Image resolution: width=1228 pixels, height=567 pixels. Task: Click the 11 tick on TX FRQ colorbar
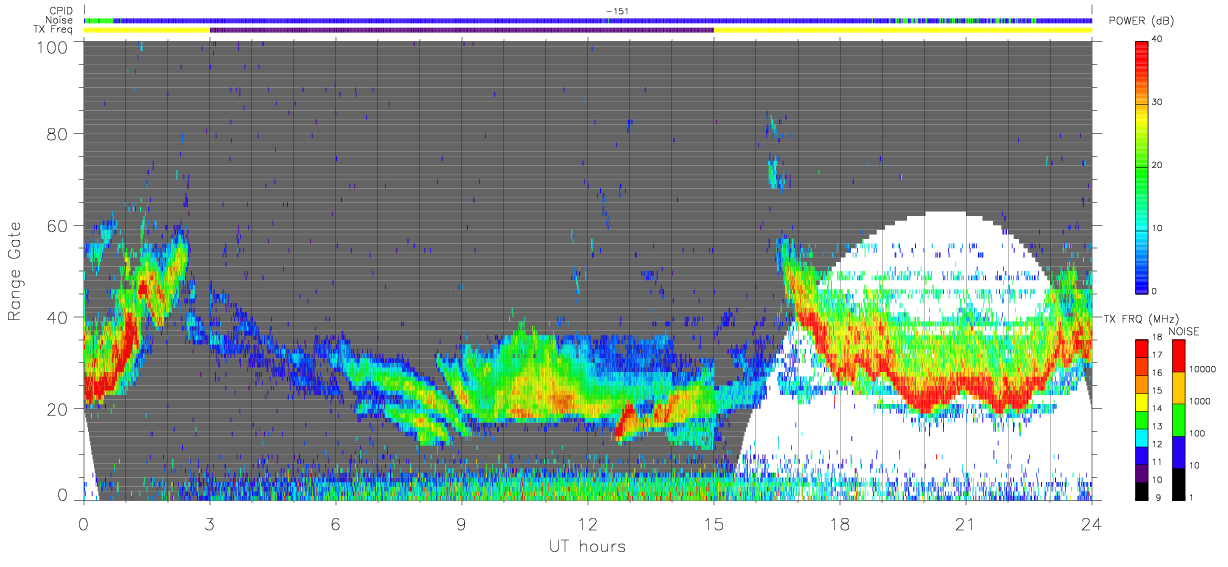point(1158,462)
